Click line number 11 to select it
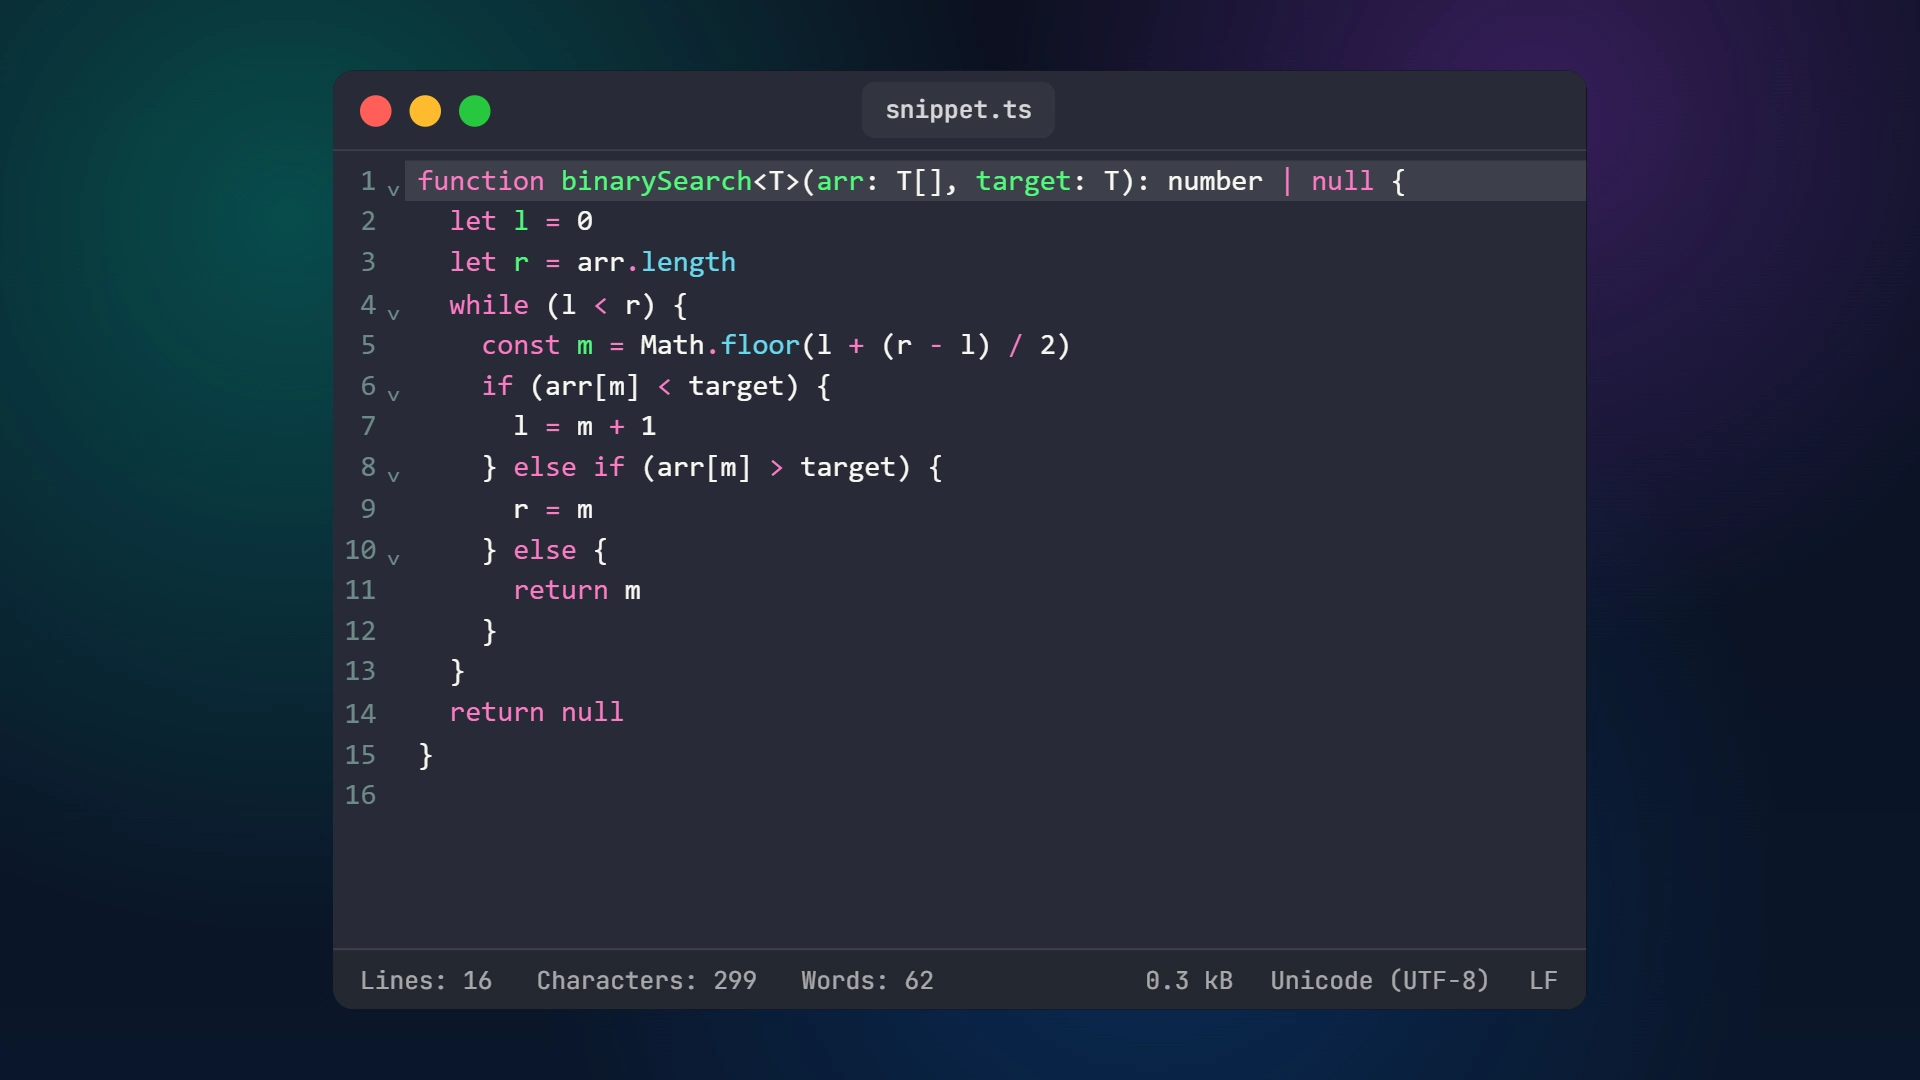This screenshot has height=1080, width=1920. [x=361, y=590]
